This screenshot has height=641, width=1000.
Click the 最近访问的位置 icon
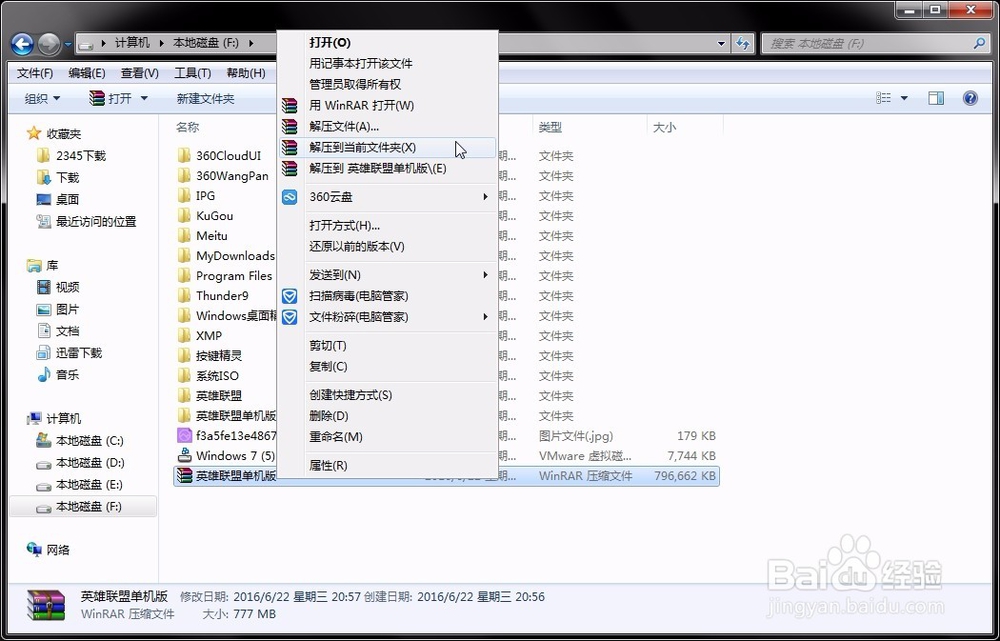click(43, 221)
